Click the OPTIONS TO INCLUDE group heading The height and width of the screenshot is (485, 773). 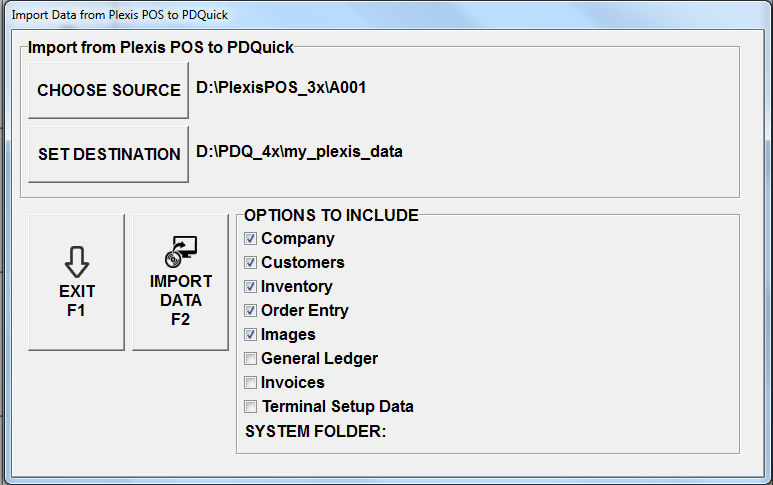331,215
